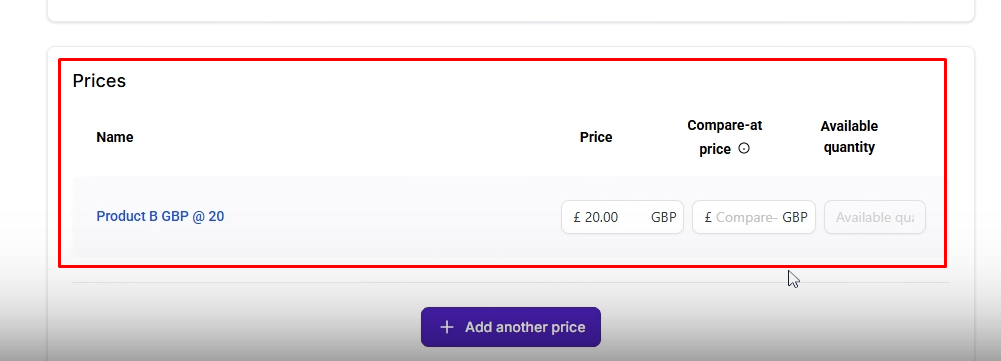Click the GBP suffix in the price field
The width and height of the screenshot is (1001, 361).
pyautogui.click(x=663, y=217)
